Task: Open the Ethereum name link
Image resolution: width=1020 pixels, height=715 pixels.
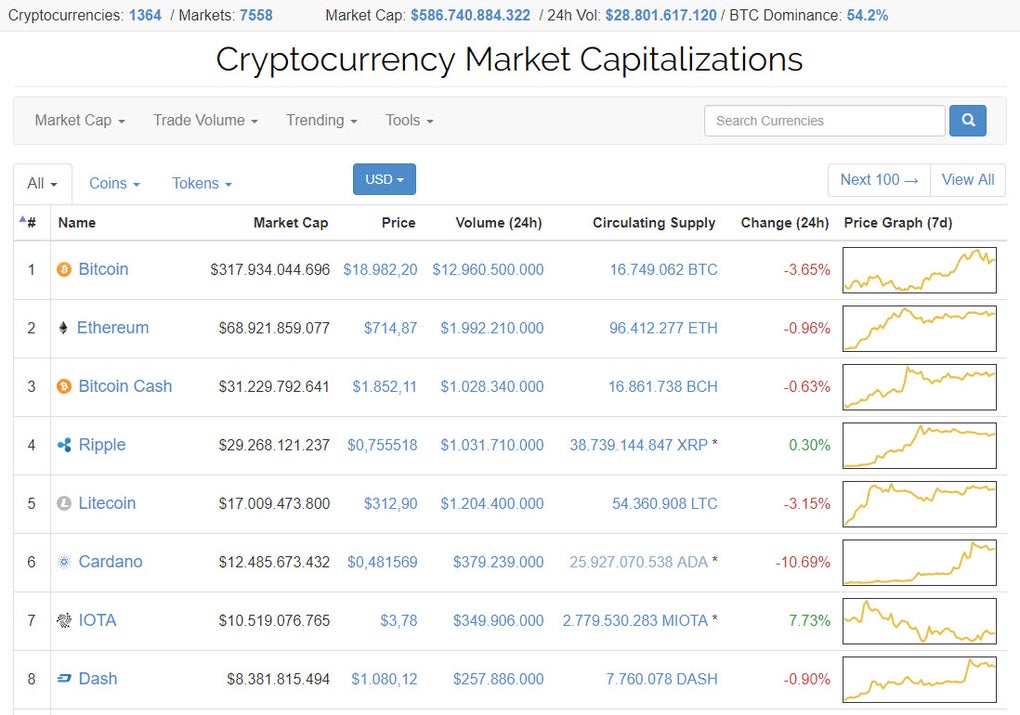Action: pyautogui.click(x=113, y=328)
